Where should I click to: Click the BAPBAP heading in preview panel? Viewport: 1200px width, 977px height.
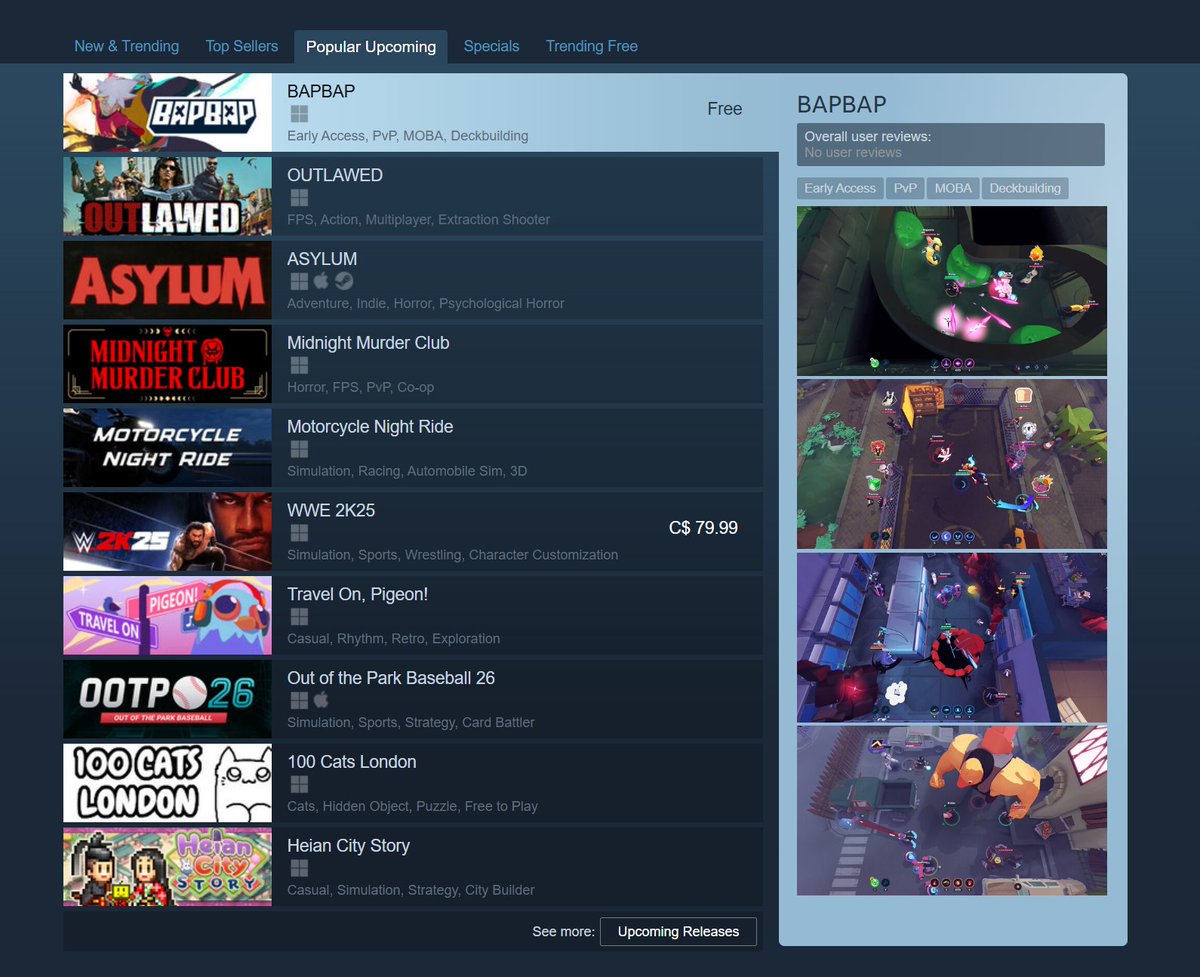coord(842,104)
